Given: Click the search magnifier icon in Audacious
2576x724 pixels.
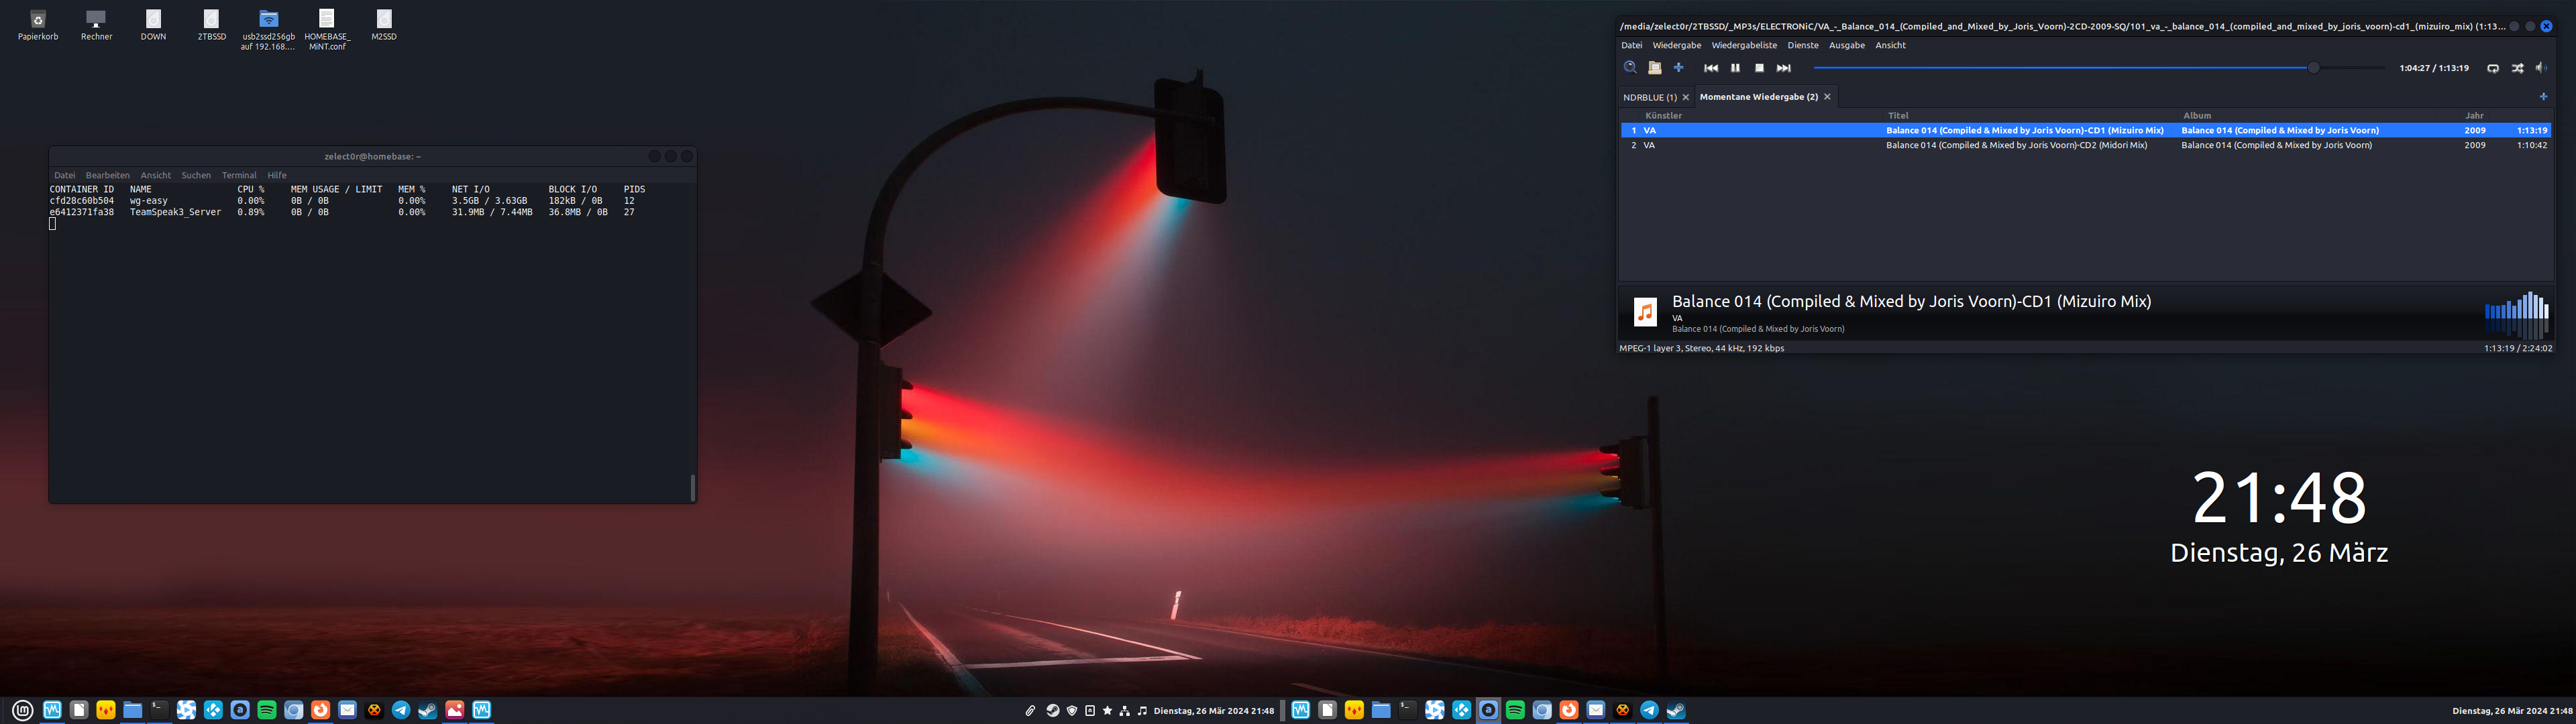Looking at the screenshot, I should pyautogui.click(x=1630, y=68).
